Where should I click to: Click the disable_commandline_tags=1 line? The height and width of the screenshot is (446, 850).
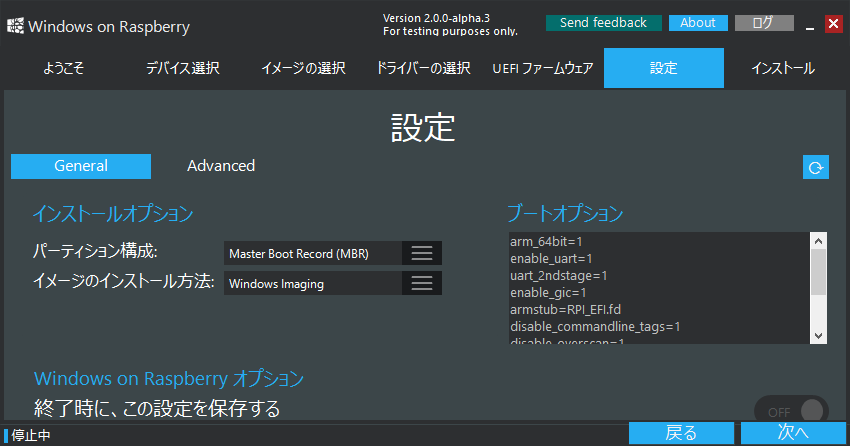[x=595, y=327]
